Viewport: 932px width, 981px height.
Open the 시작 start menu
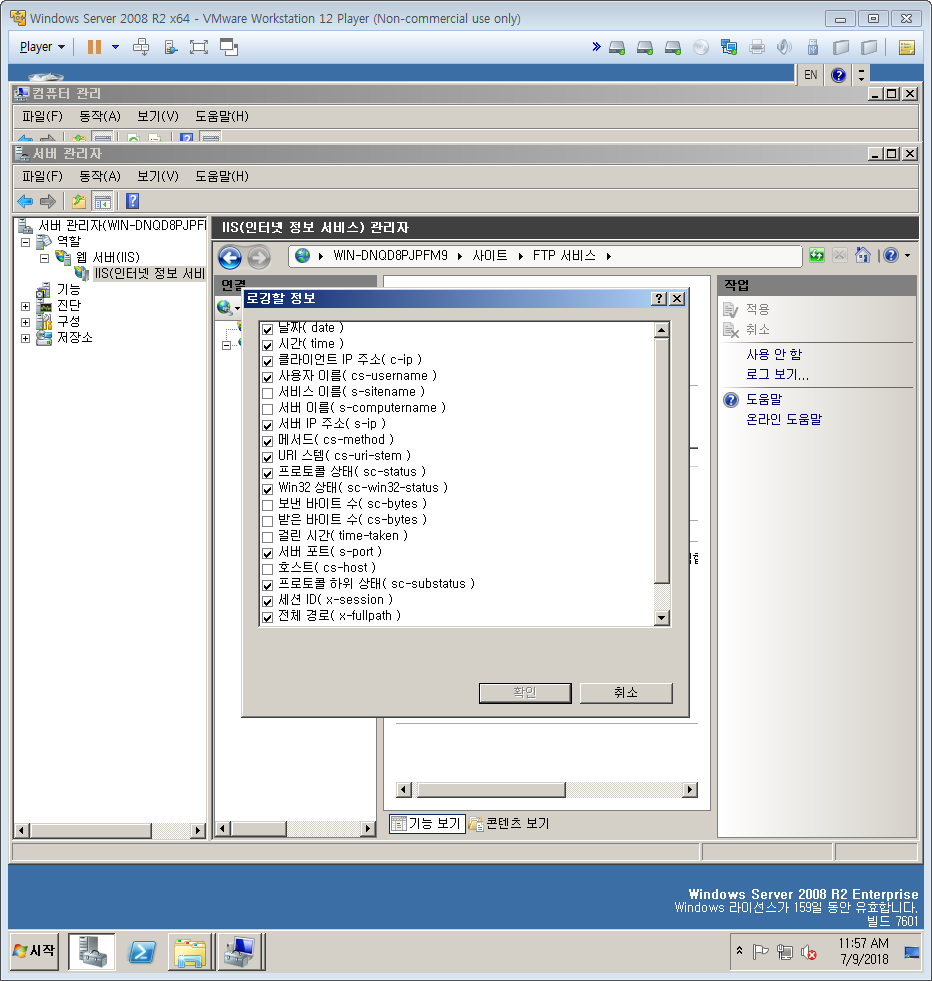coord(35,952)
